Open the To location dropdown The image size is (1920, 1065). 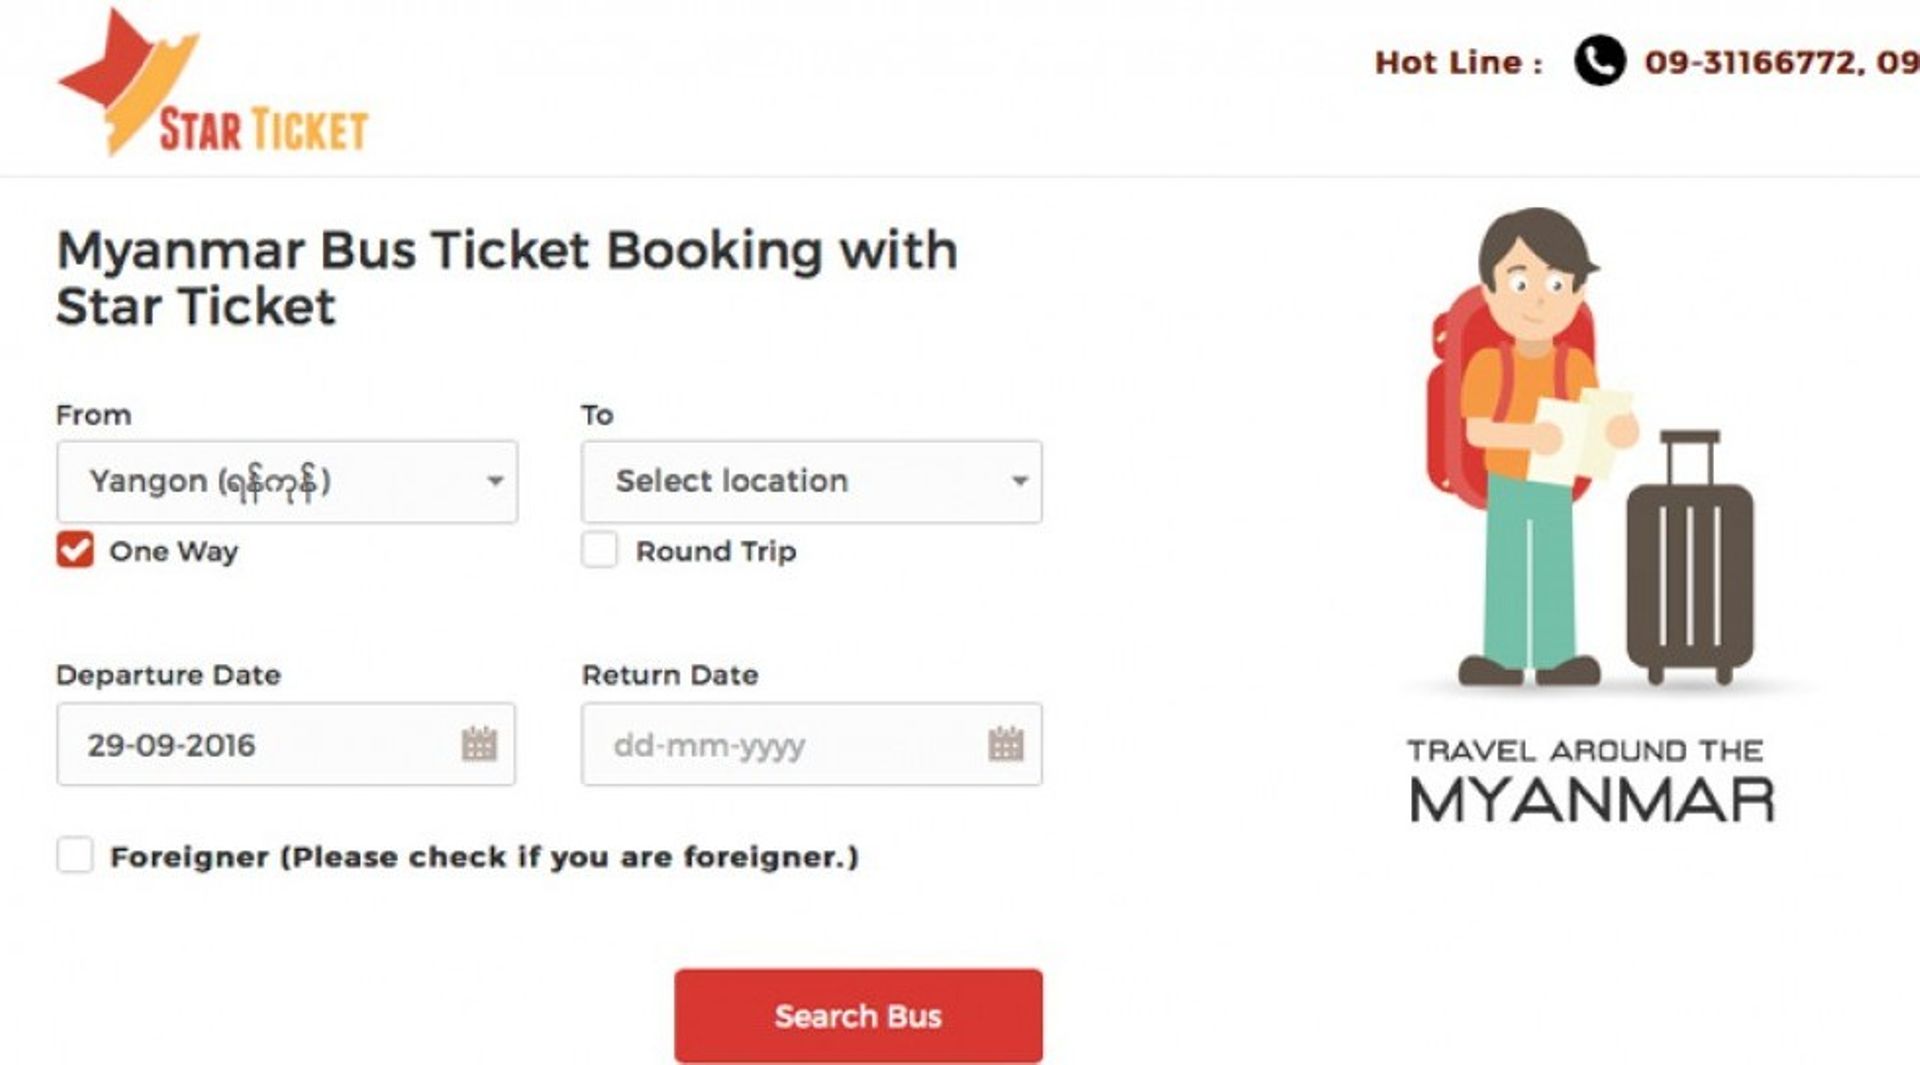click(x=812, y=482)
